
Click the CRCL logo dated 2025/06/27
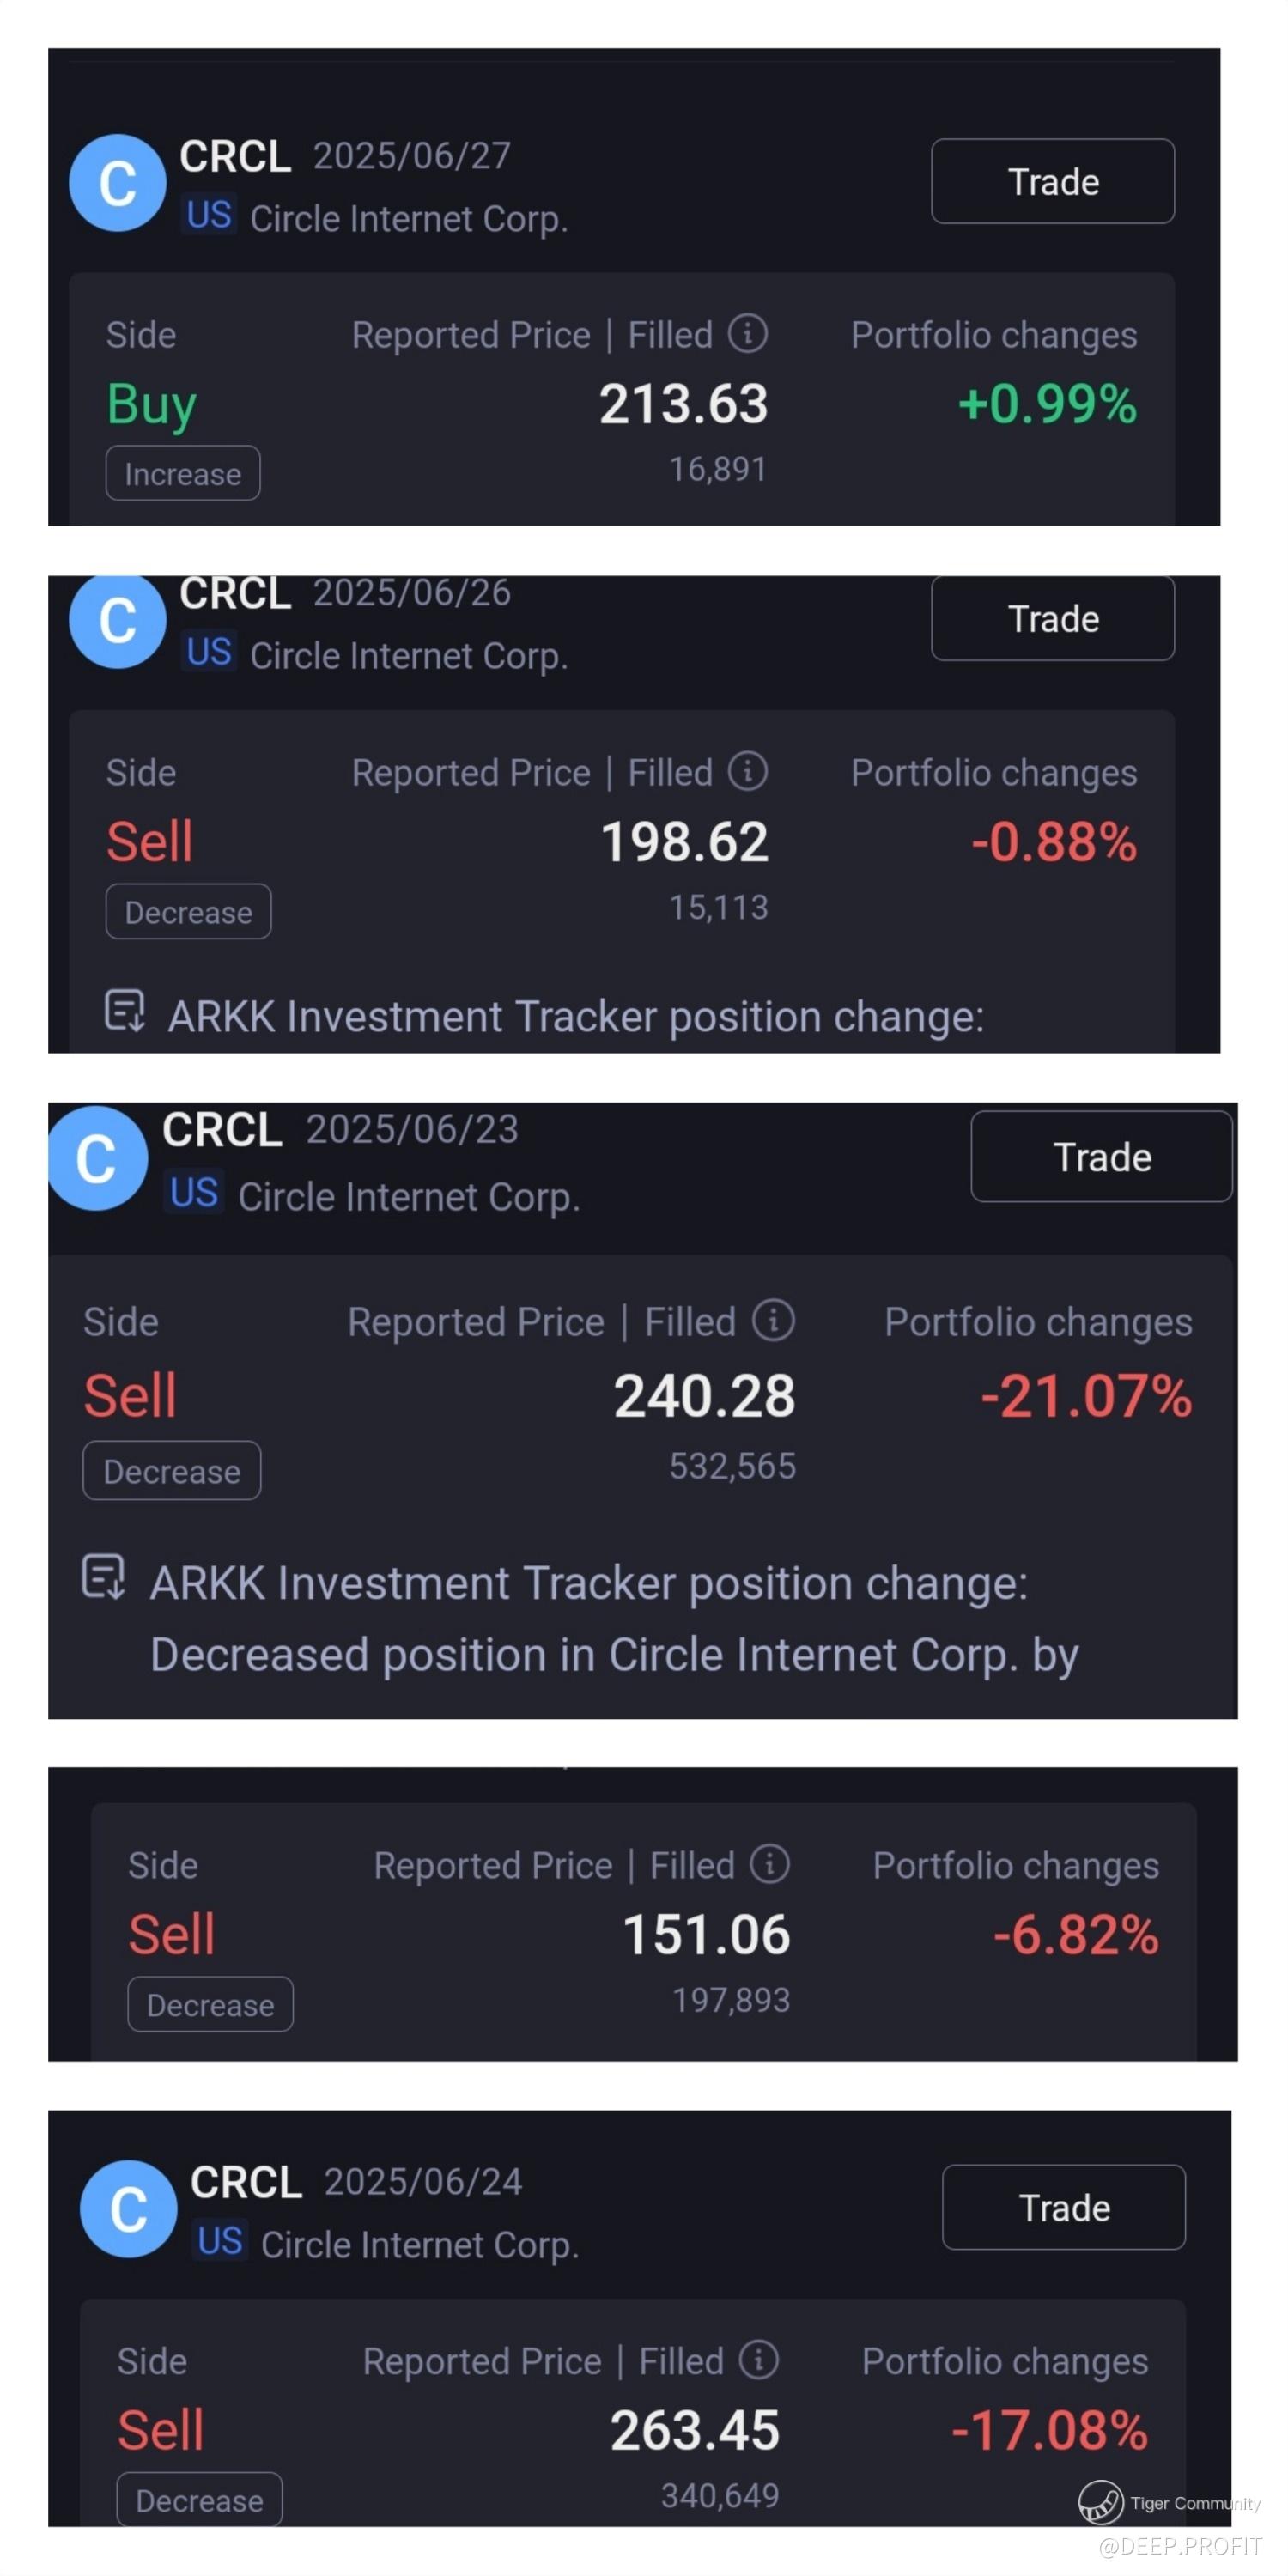pyautogui.click(x=117, y=183)
